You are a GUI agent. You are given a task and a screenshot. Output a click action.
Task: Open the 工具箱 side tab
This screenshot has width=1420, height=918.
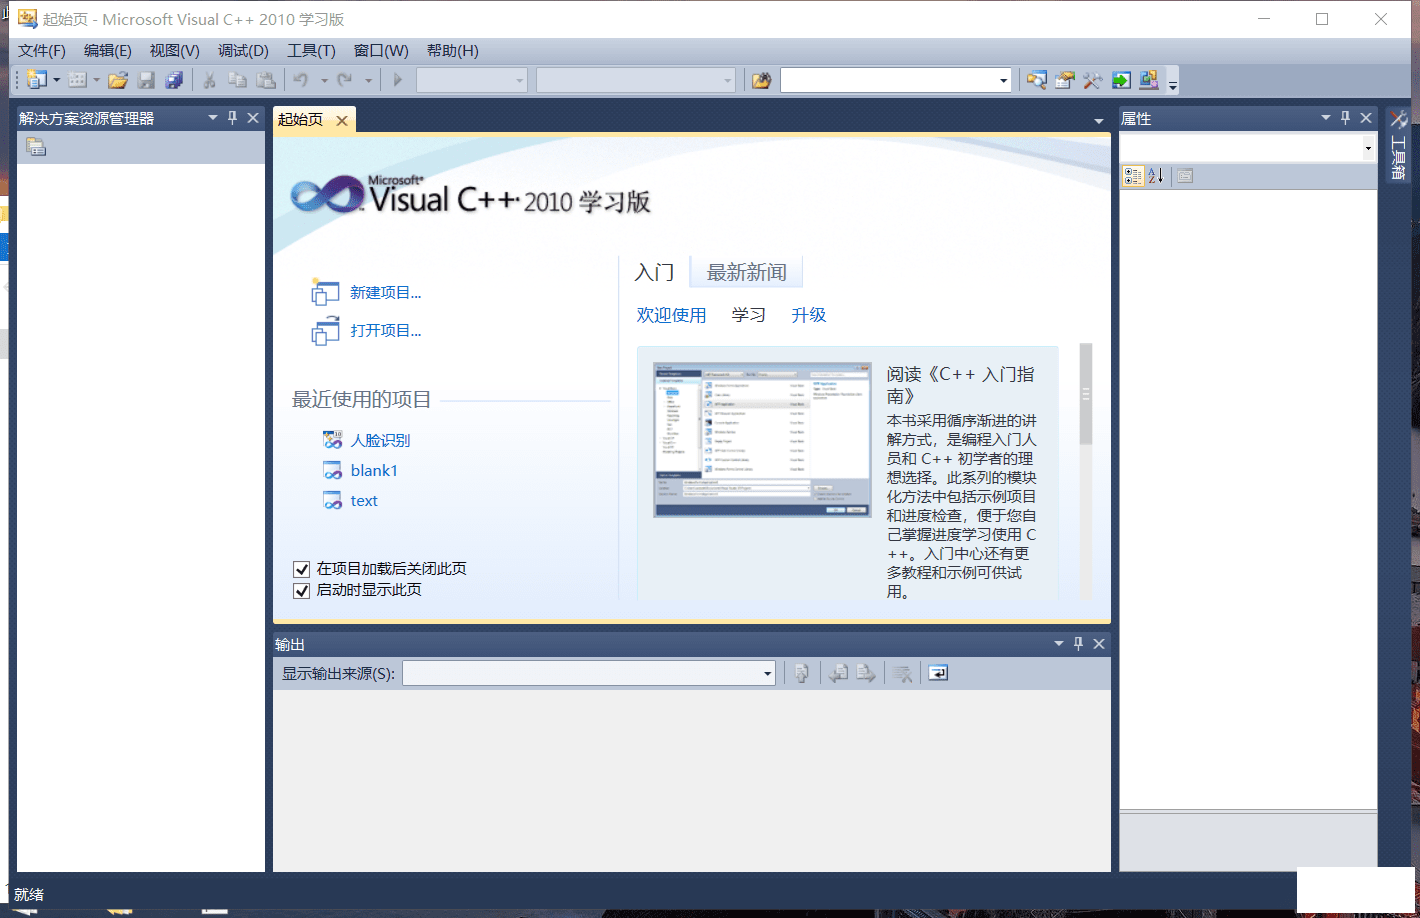[x=1398, y=146]
